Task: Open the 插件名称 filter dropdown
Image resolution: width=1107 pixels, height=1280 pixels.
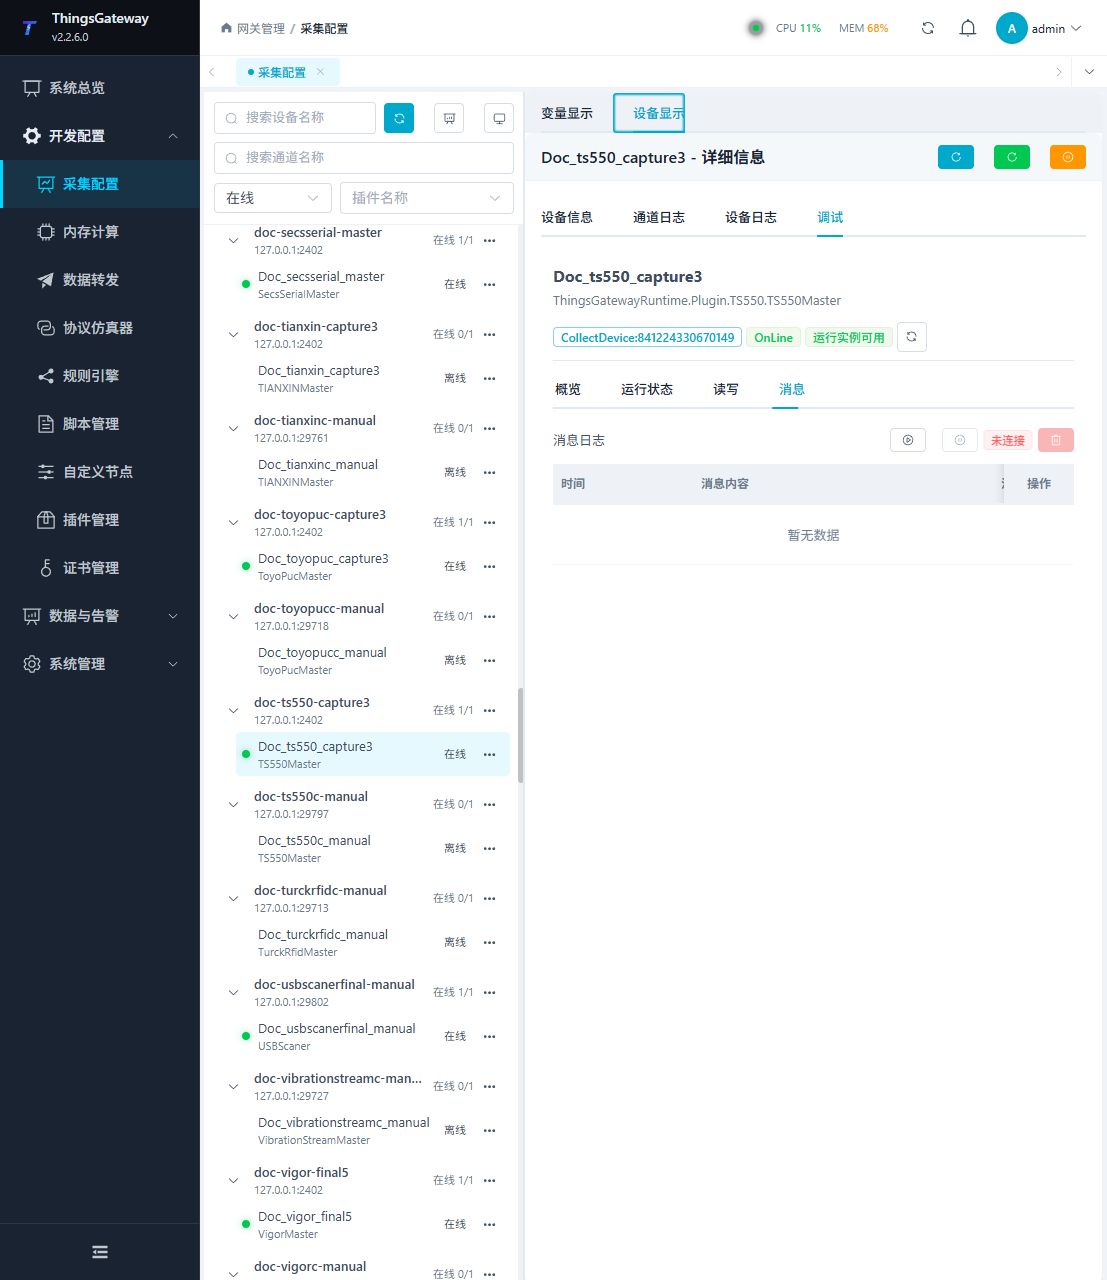Action: (427, 198)
